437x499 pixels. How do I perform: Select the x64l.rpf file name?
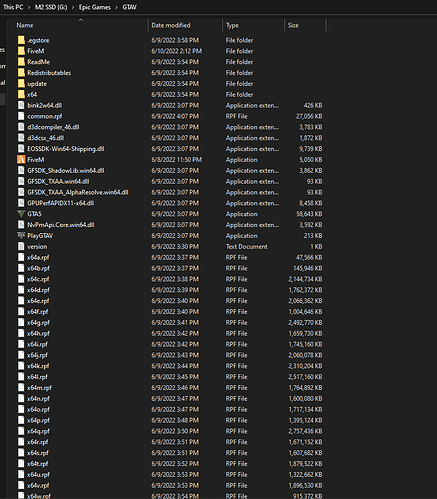tap(37, 377)
